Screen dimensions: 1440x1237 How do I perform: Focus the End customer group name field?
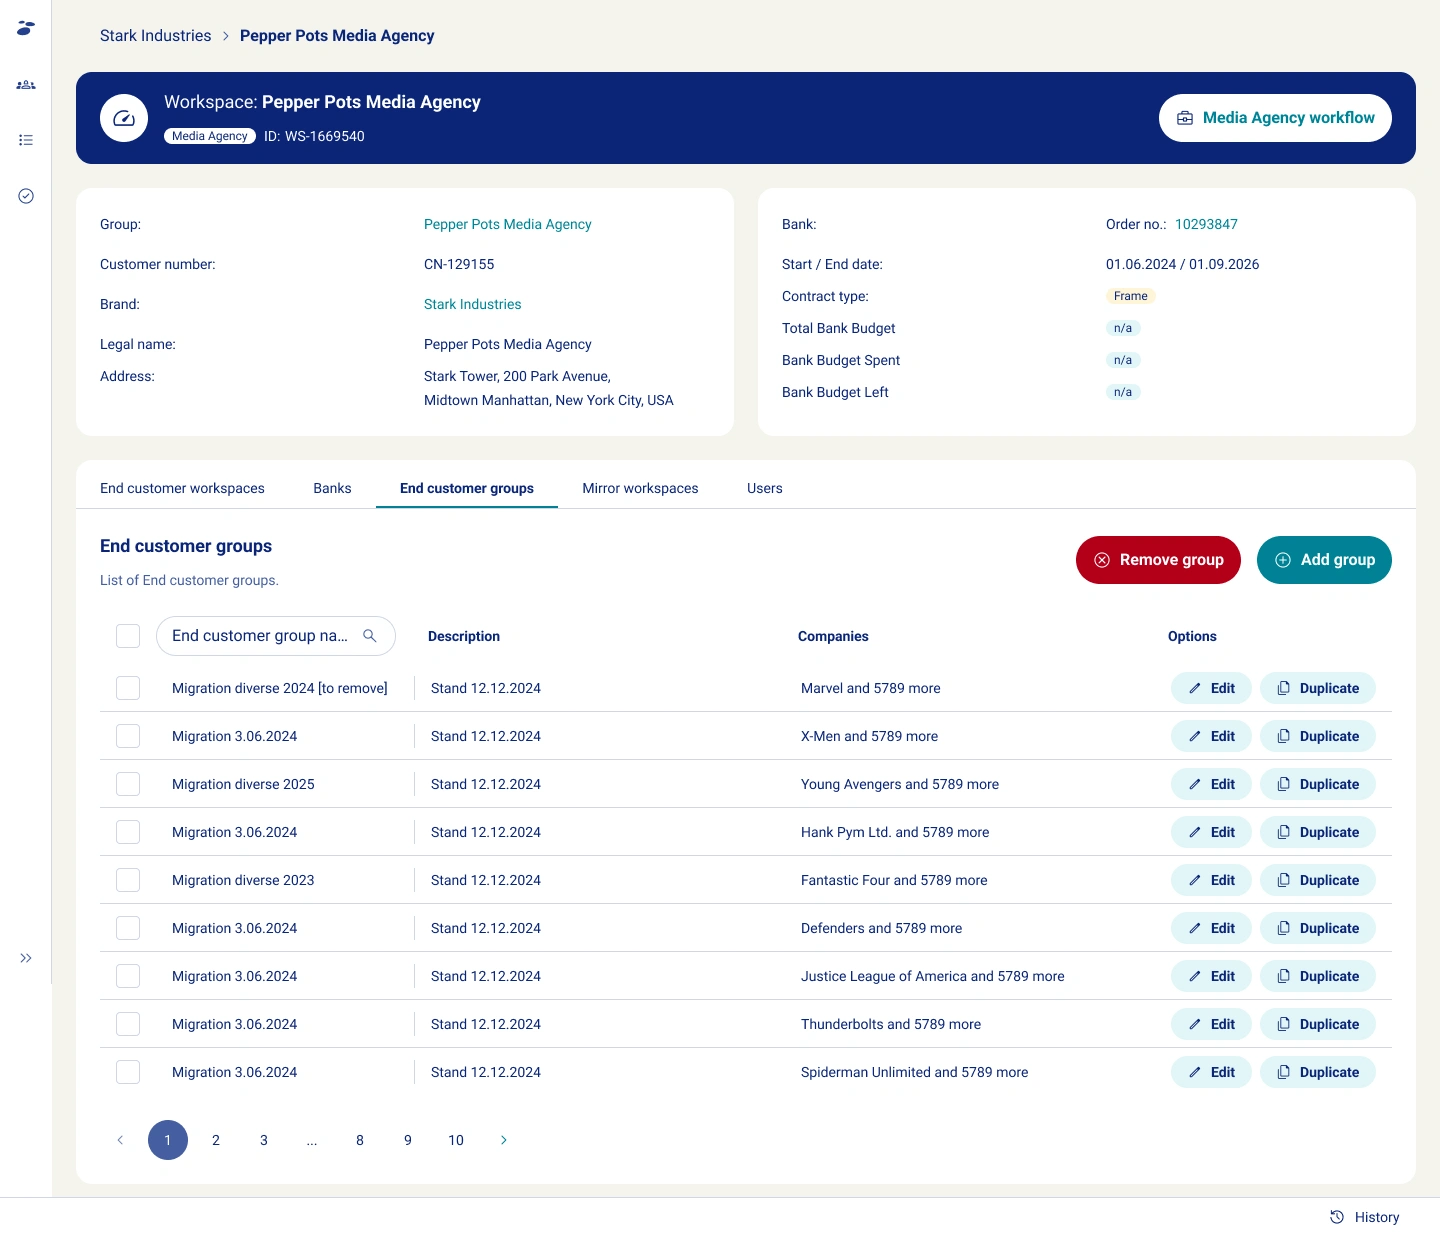click(260, 636)
